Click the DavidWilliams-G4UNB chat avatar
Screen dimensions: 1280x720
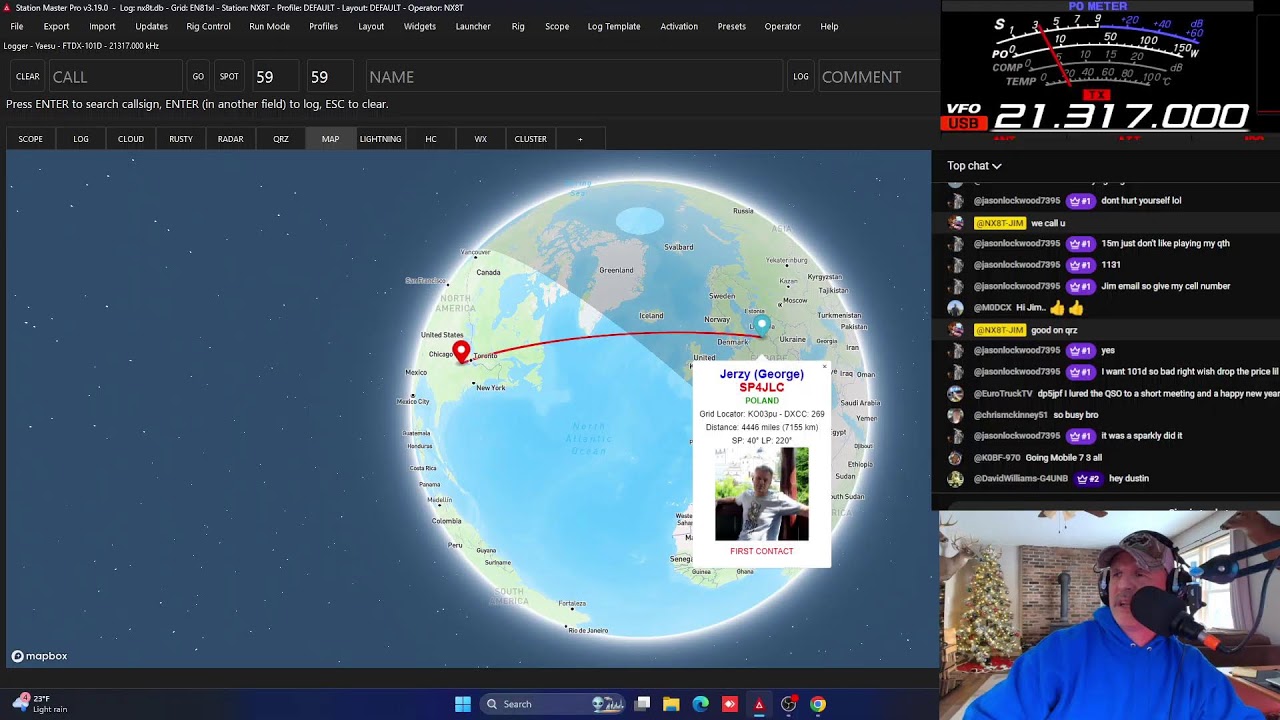[x=955, y=479]
